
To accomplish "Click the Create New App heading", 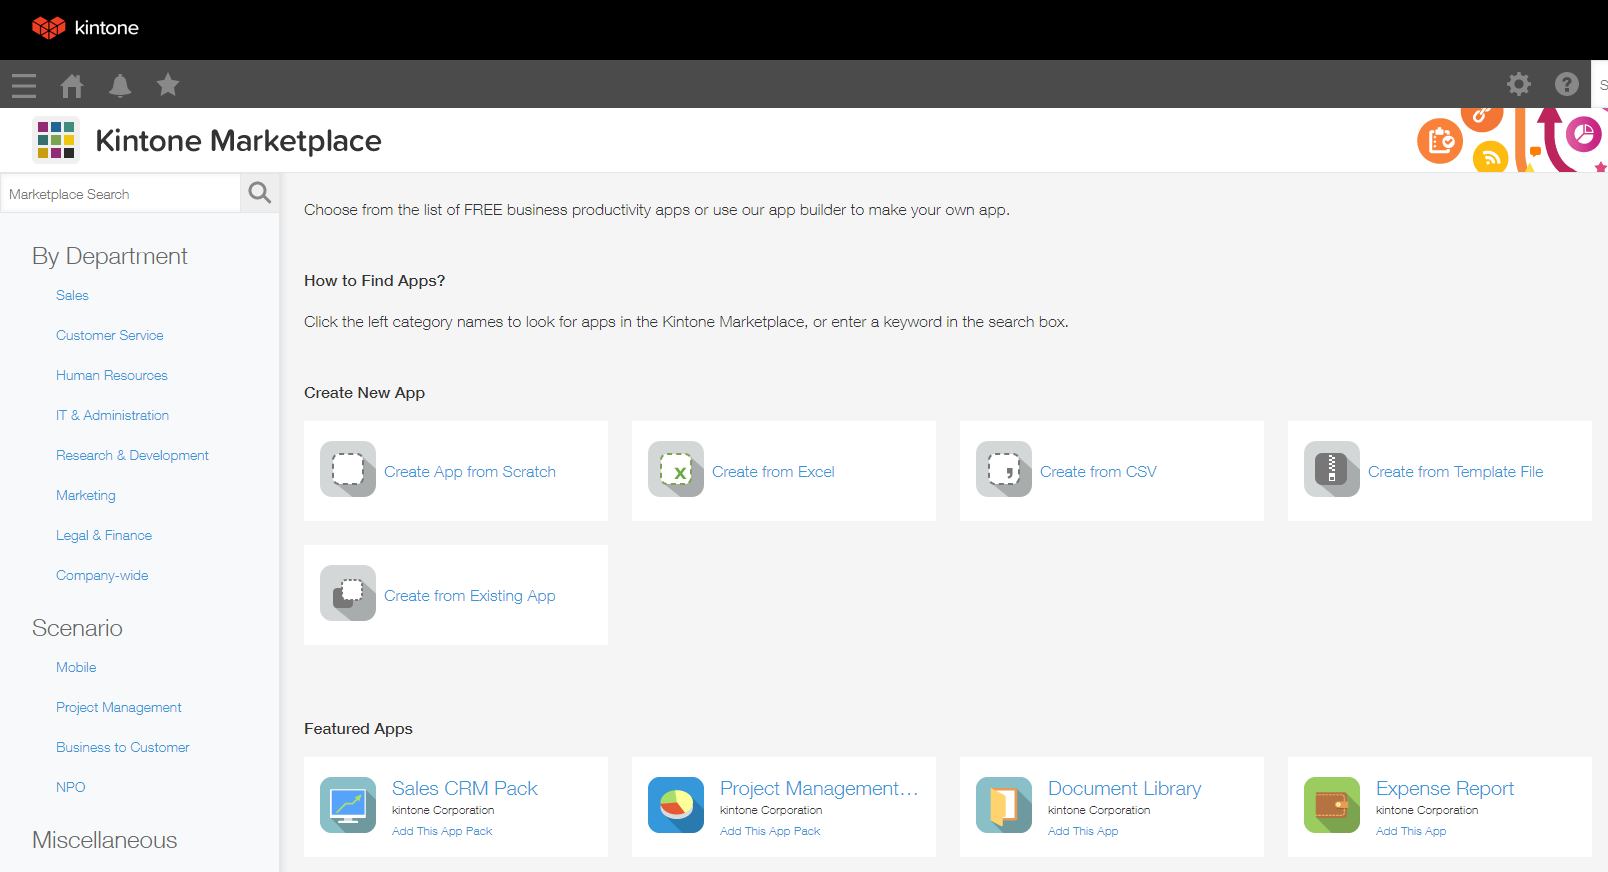I will 364,393.
